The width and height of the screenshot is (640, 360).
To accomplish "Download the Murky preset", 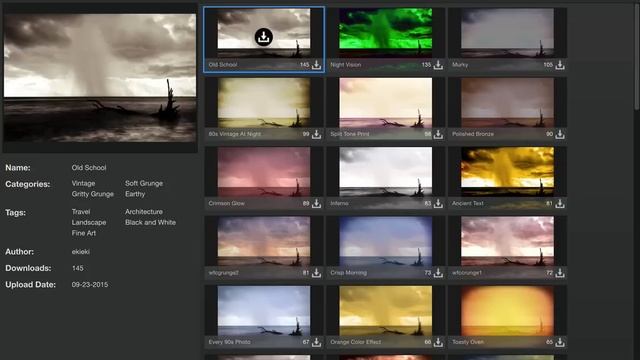I will point(560,65).
